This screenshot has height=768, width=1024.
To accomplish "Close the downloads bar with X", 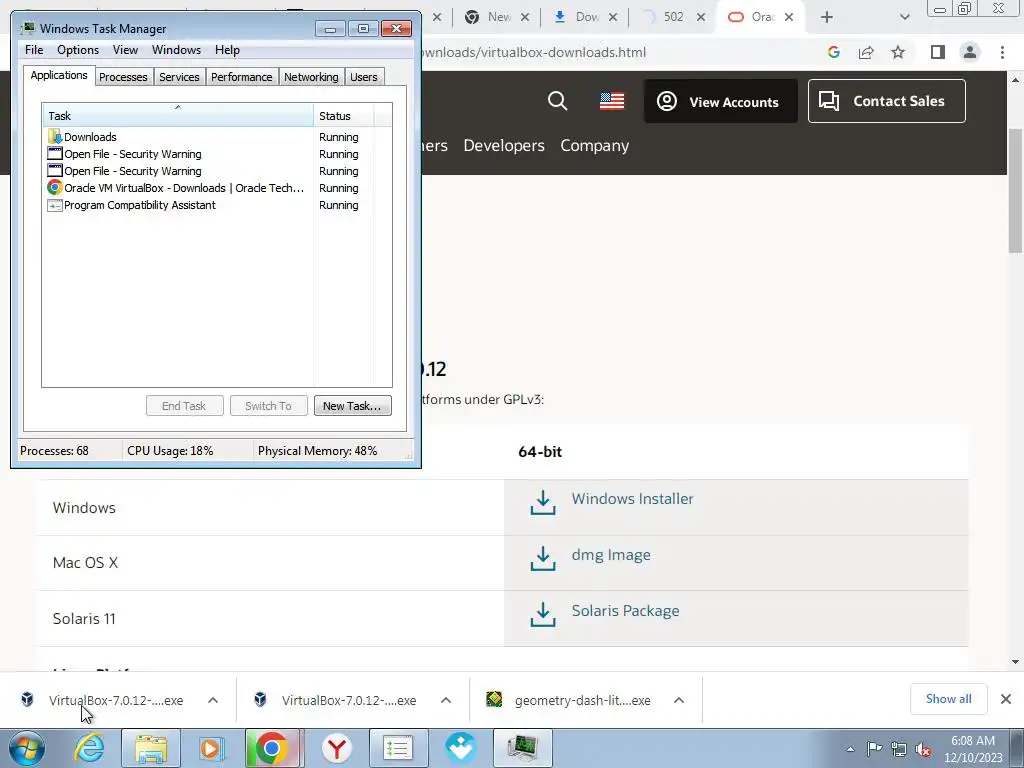I will pyautogui.click(x=1006, y=699).
